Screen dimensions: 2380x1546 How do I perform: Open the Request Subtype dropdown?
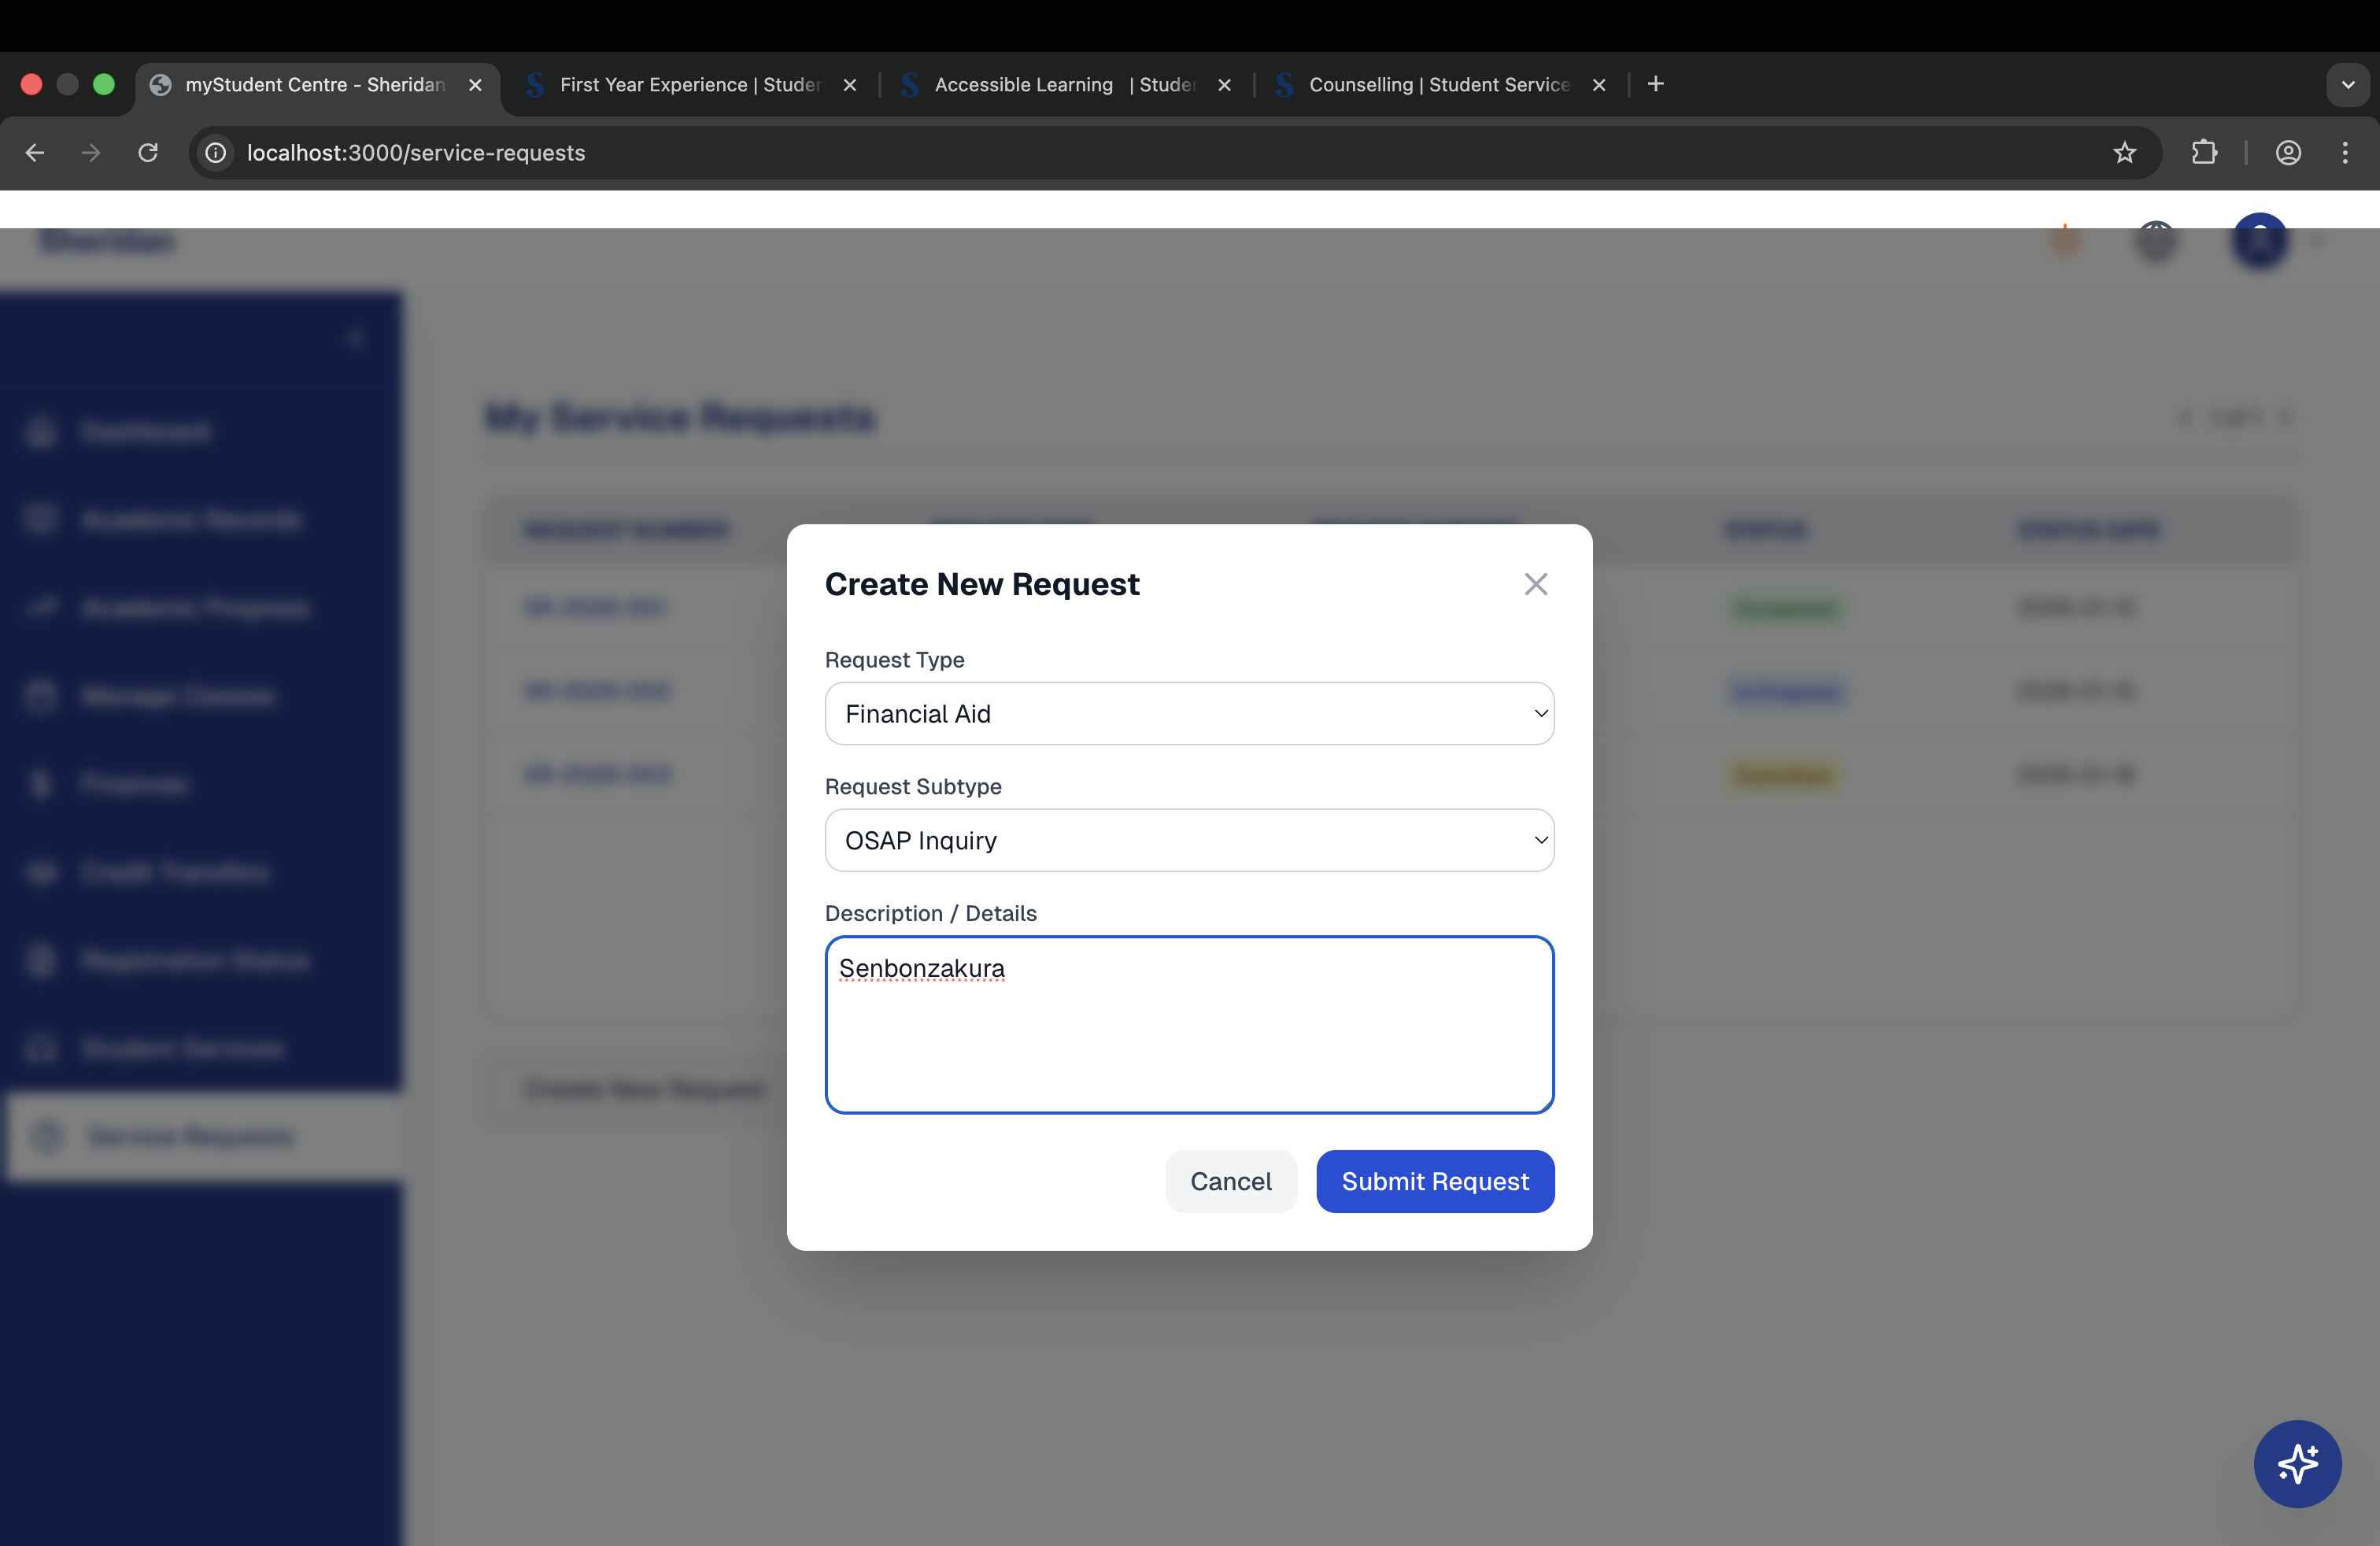point(1188,840)
